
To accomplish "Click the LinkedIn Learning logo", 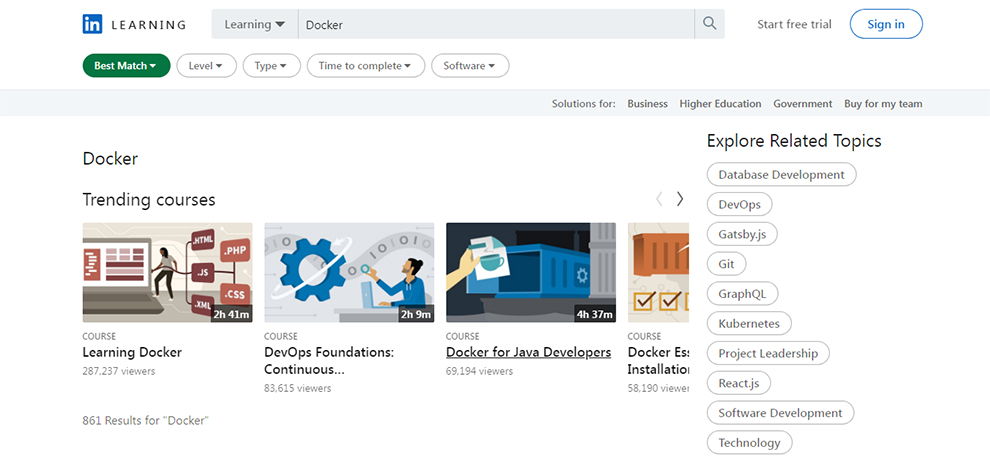I will click(x=134, y=25).
